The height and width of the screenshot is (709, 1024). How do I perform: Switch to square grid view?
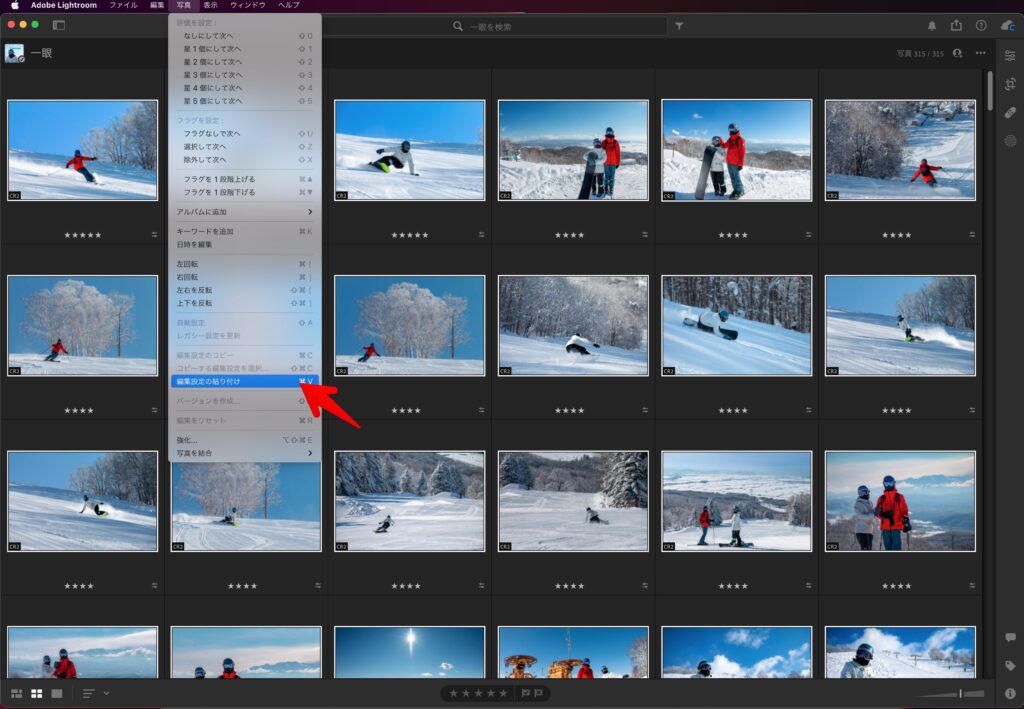tap(37, 693)
